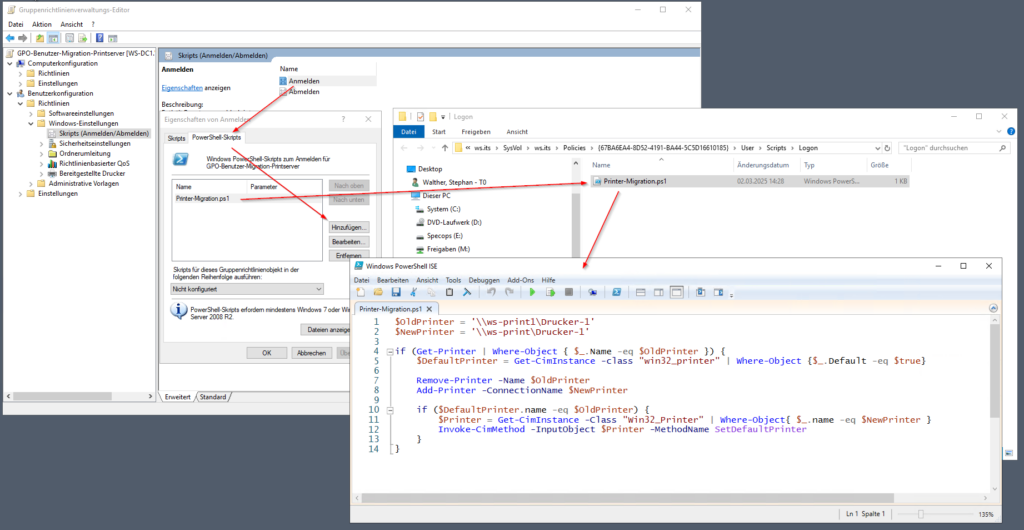The width and height of the screenshot is (1024, 530).
Task: Click the Forward arrow in Group Policy Editor toolbar
Action: click(23, 38)
